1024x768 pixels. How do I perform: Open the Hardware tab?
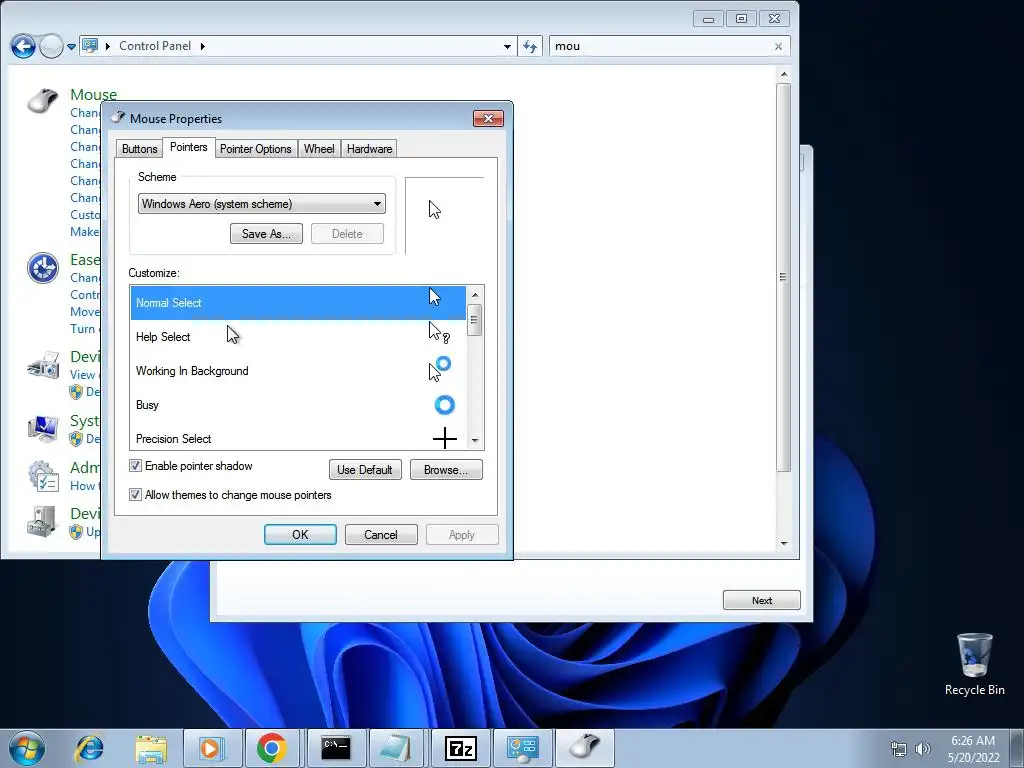click(x=370, y=149)
